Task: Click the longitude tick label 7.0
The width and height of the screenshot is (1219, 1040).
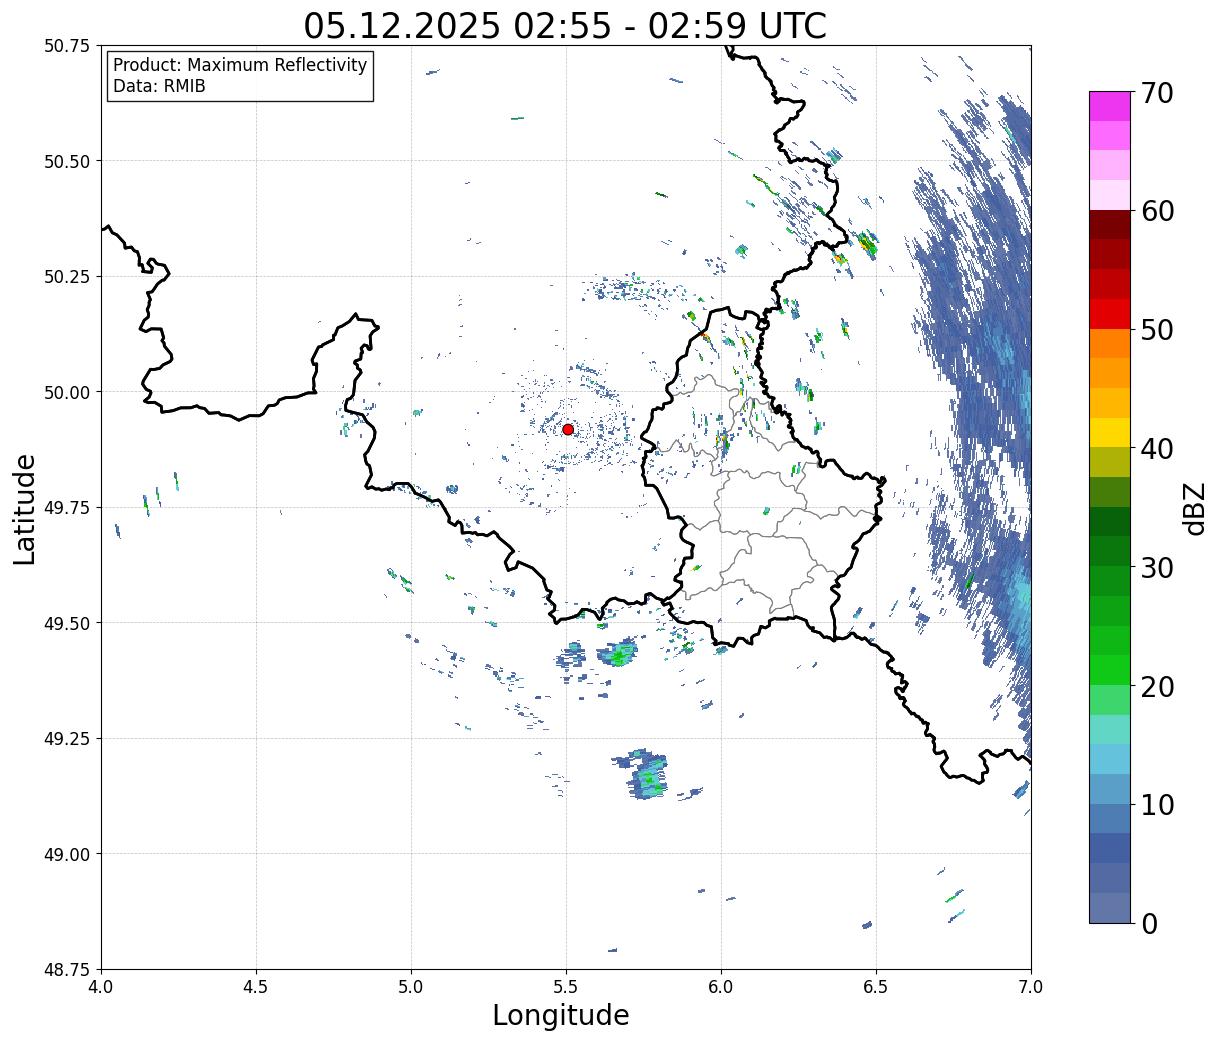Action: (1031, 987)
